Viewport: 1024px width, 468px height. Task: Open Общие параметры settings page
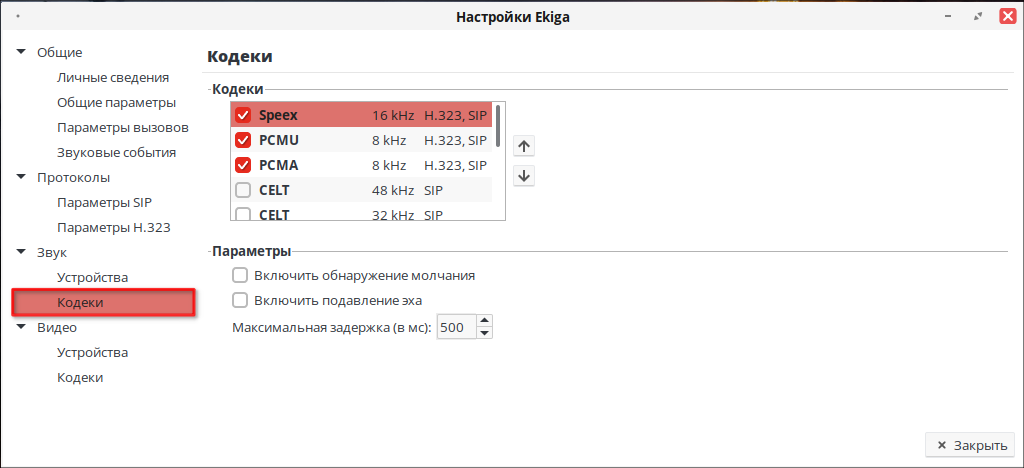116,102
